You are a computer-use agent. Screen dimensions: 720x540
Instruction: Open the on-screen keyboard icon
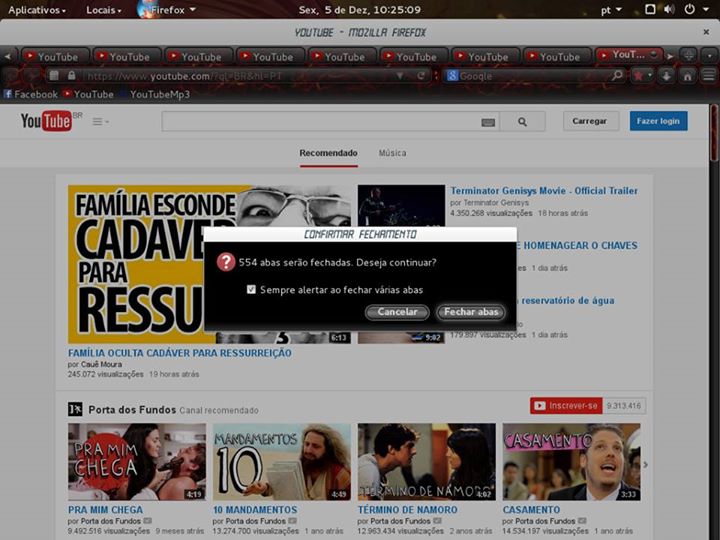pyautogui.click(x=488, y=122)
